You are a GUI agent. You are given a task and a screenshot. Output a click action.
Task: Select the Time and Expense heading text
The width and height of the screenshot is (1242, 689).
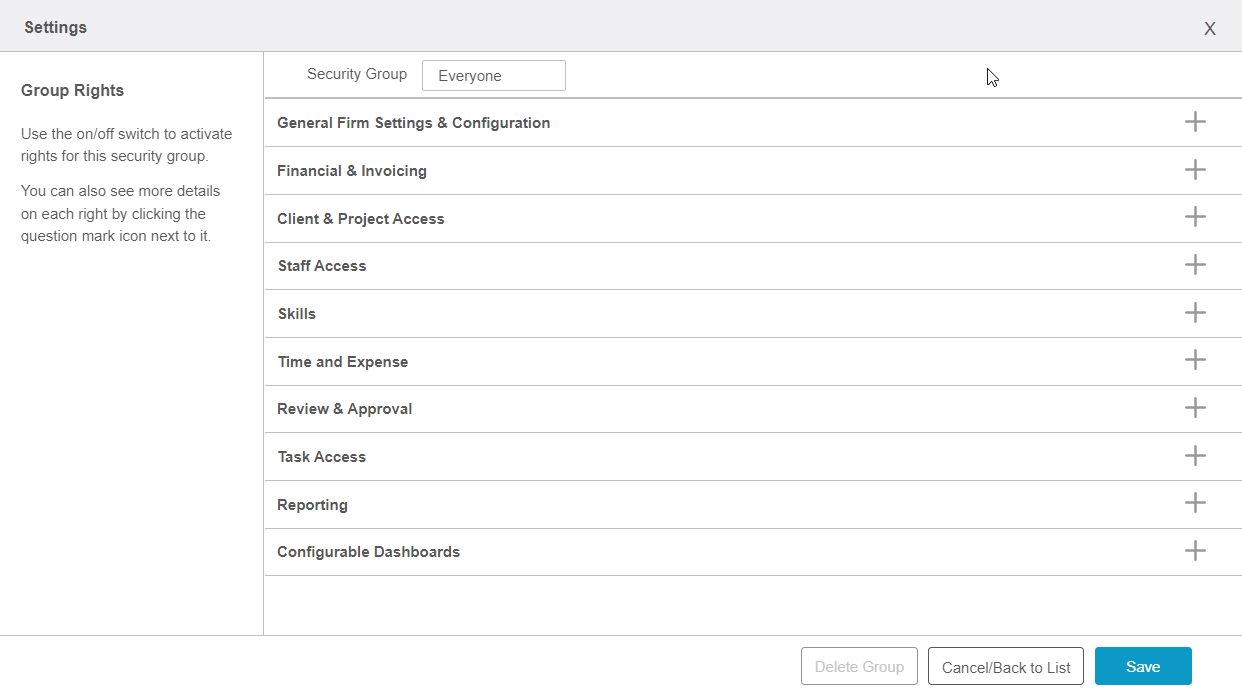tap(342, 362)
